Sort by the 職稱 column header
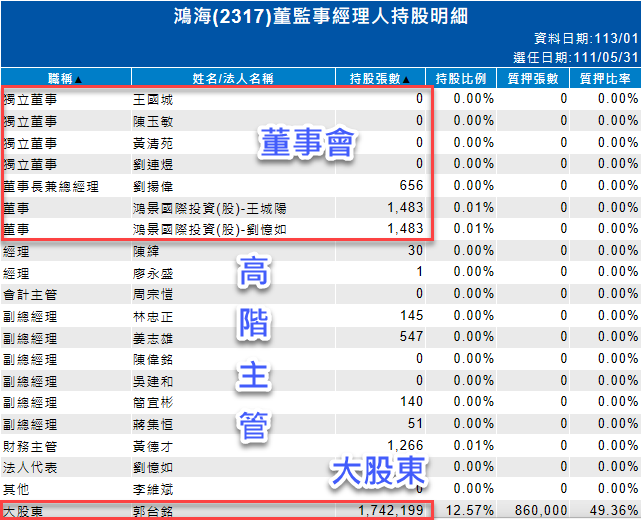The height and width of the screenshot is (520, 641). pos(65,78)
